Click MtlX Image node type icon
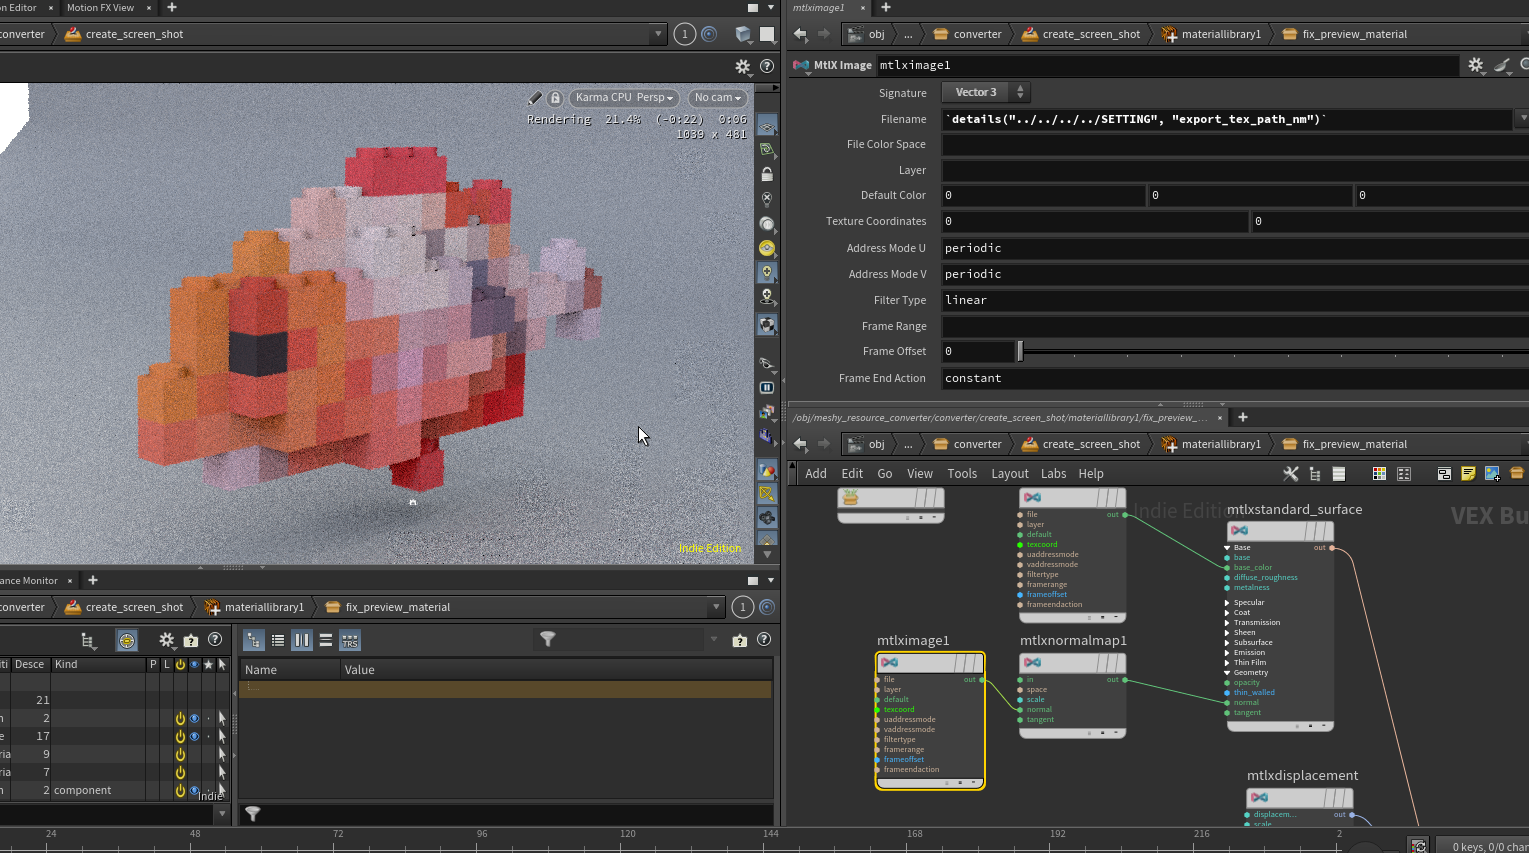Image resolution: width=1529 pixels, height=853 pixels. [801, 65]
